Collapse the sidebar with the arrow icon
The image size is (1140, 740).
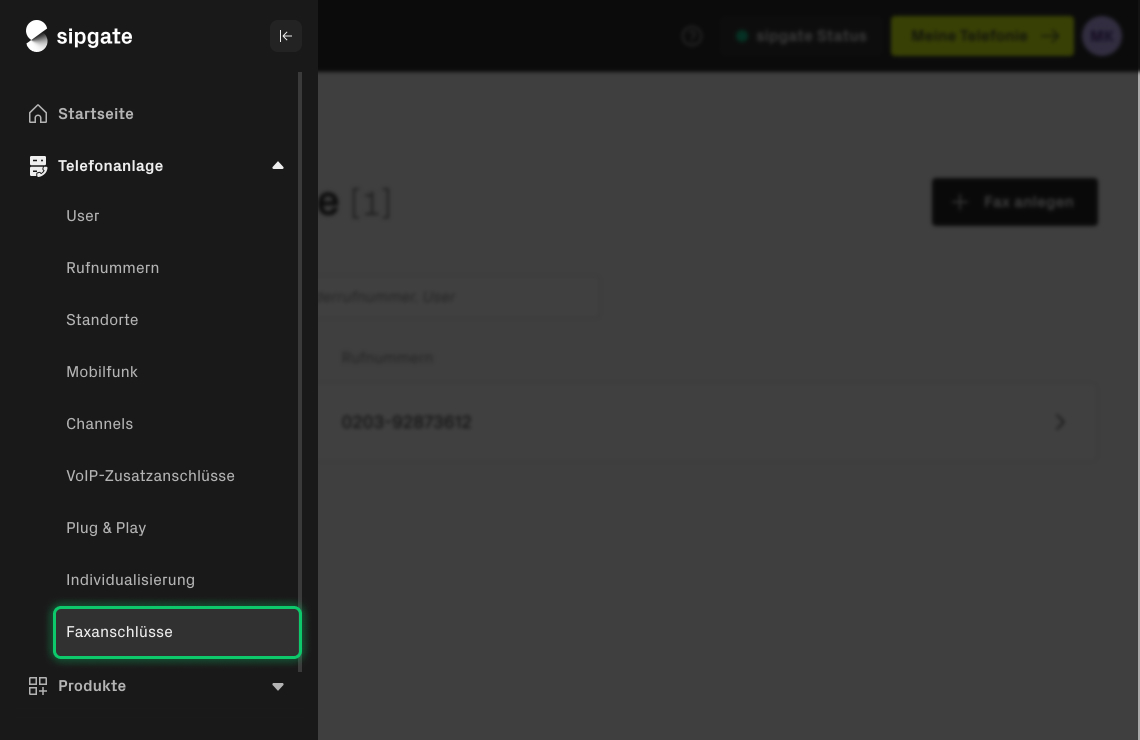coord(285,36)
